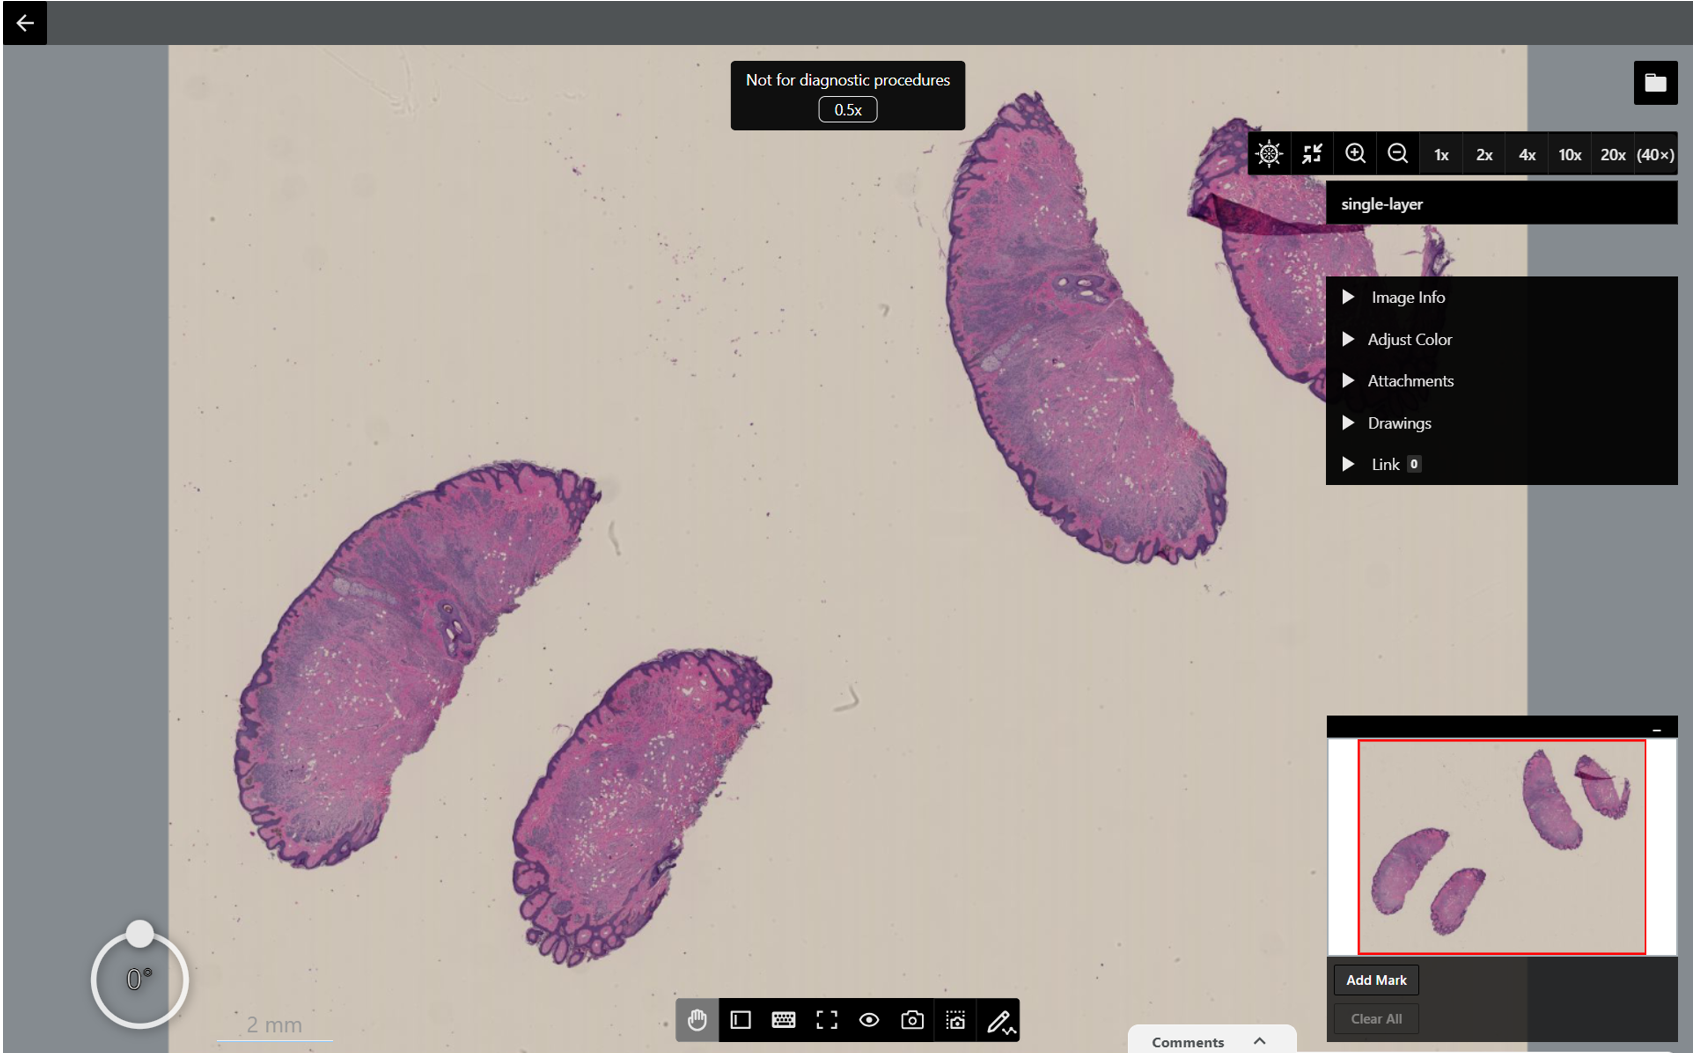Set magnification to 20x
Image resolution: width=1695 pixels, height=1053 pixels.
1613,154
